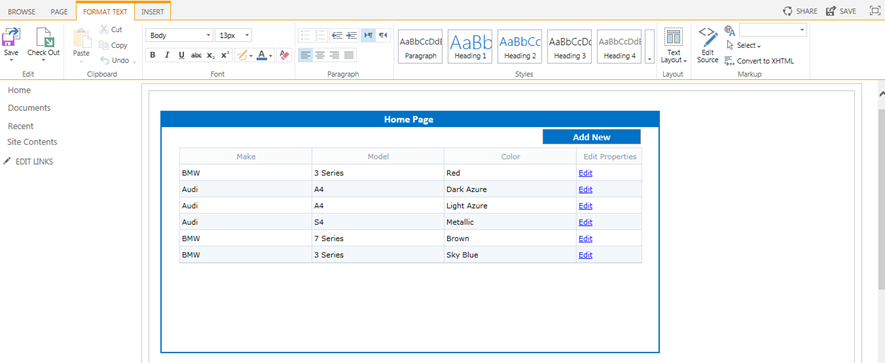Expand the Save dropdown arrow
Screen dimensions: 885x363
click(11, 59)
